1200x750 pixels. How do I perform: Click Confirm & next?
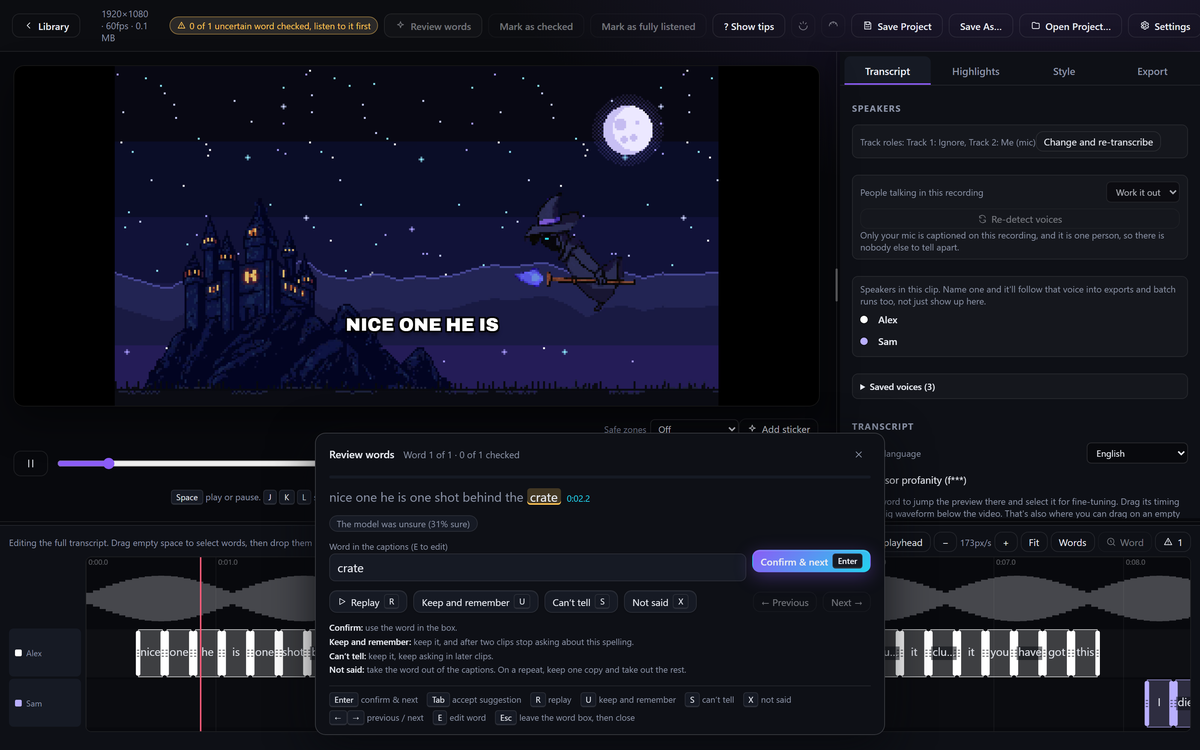pos(811,561)
